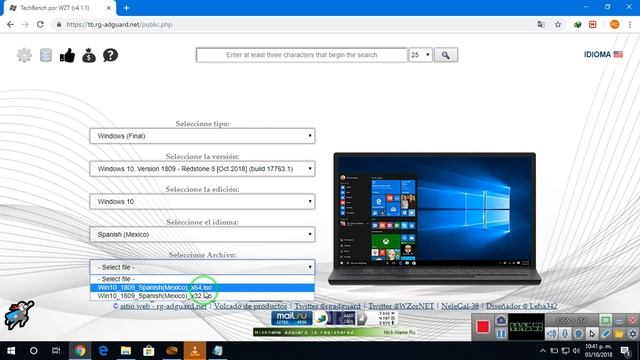The height and width of the screenshot is (360, 640).
Task: Click the magnifier search button
Action: pyautogui.click(x=446, y=55)
